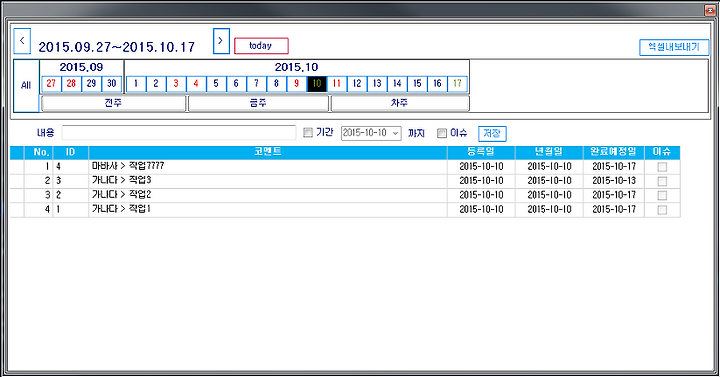720x377 pixels.
Task: Select October 14 day cell
Action: click(397, 84)
